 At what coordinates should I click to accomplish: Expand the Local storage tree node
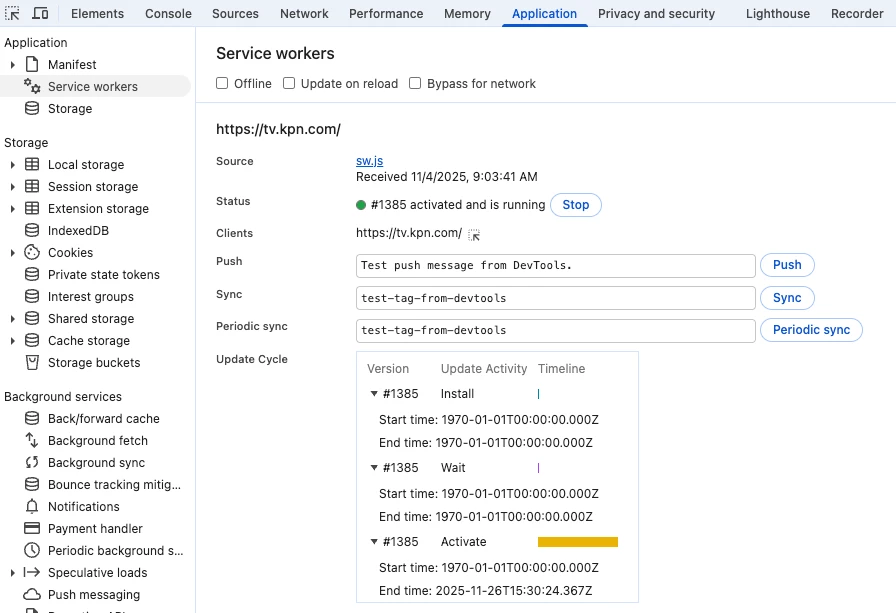13,165
